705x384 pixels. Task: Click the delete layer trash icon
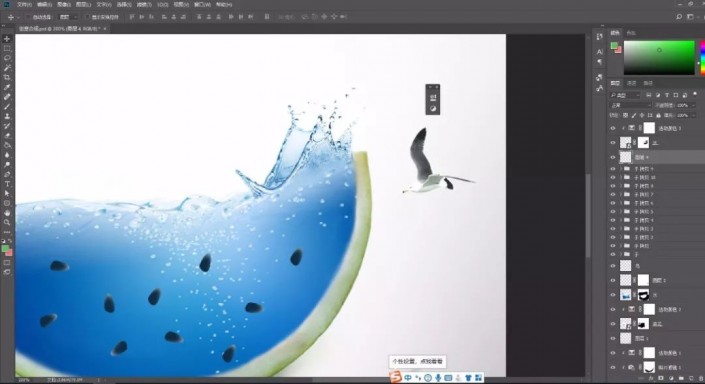[700, 379]
